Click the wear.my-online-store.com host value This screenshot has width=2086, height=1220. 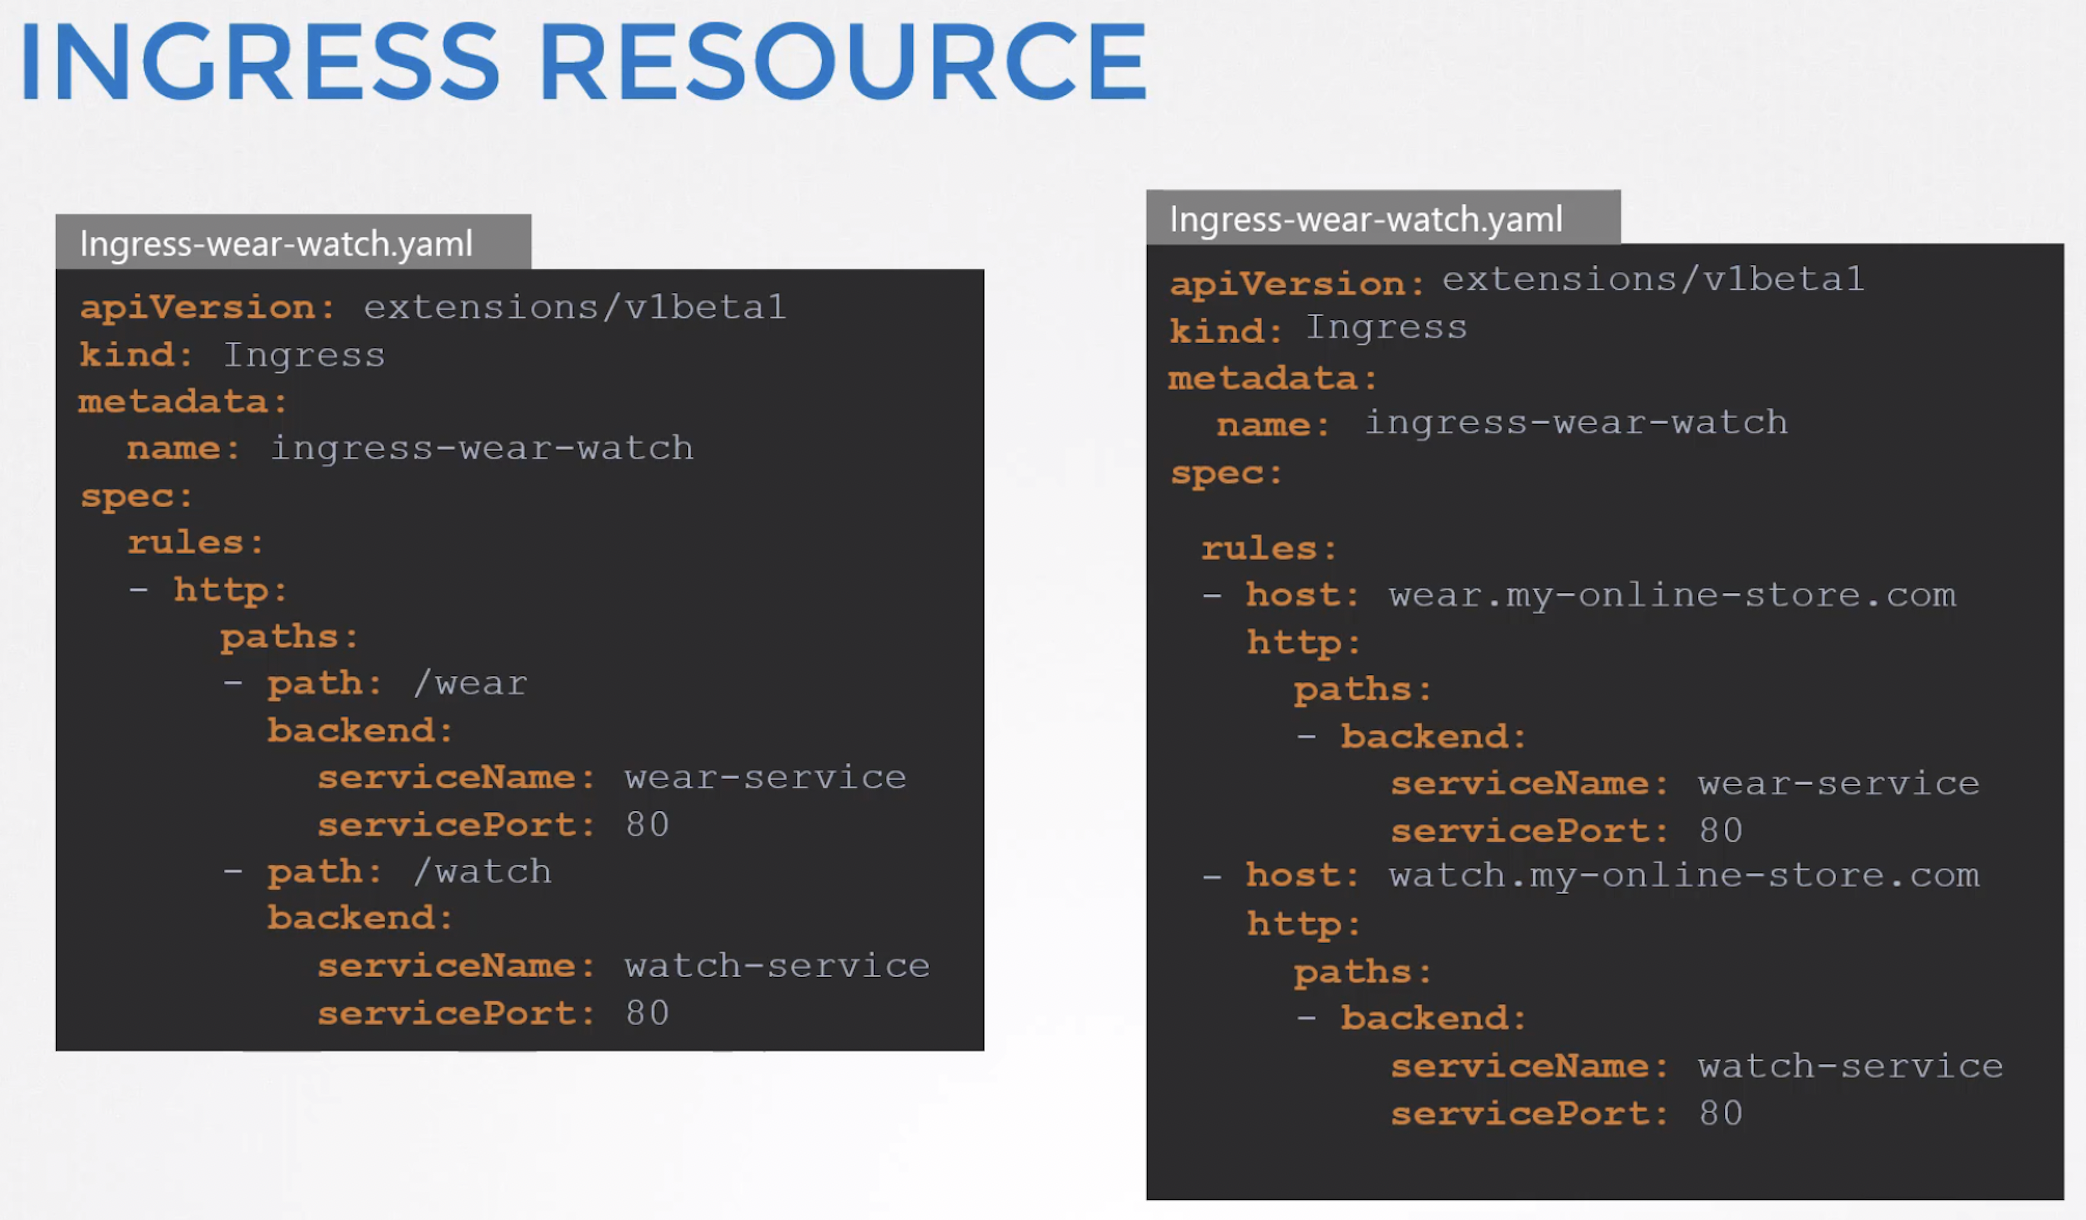click(1671, 596)
